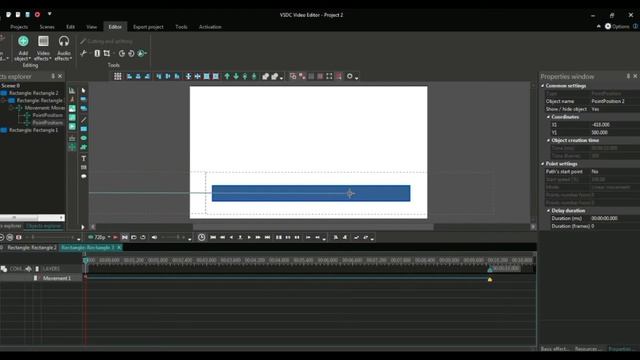Close the Rectangle: Rectangle 3 timeline tab
This screenshot has width=640, height=360.
(x=119, y=248)
